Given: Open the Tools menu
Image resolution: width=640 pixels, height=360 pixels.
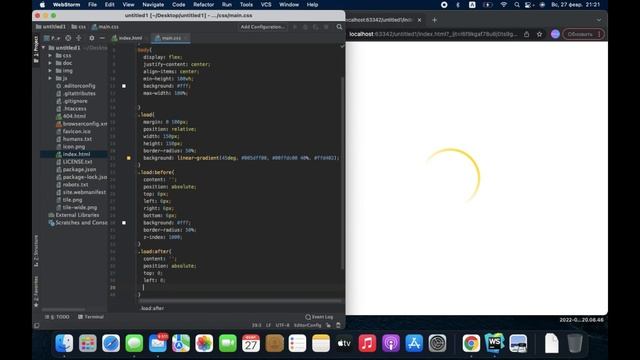Looking at the screenshot, I should 246,5.
